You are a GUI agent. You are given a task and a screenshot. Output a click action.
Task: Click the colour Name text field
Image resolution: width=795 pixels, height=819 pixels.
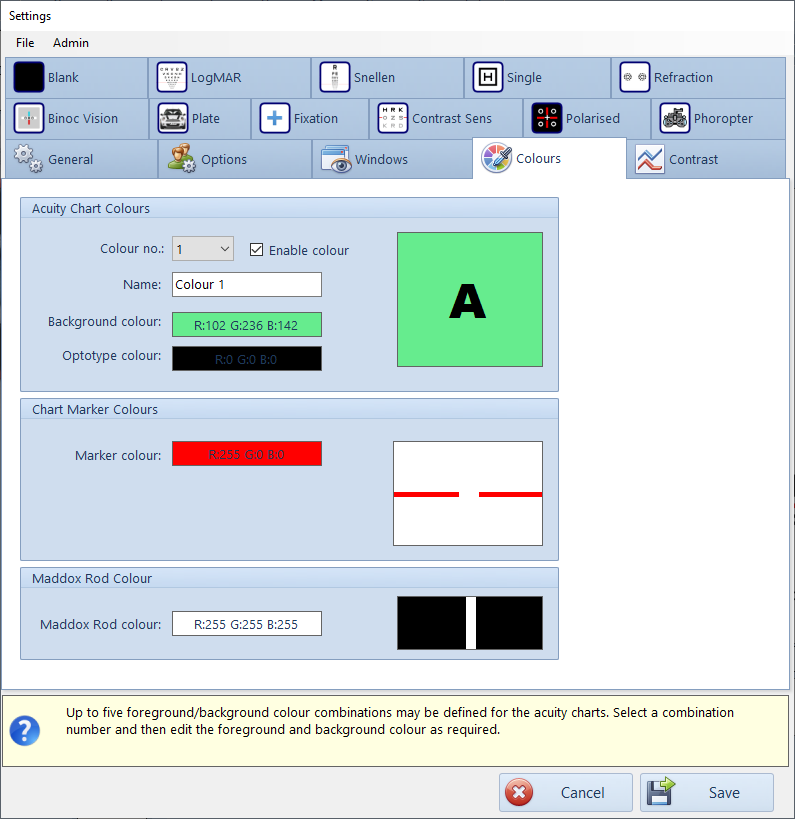[x=247, y=284]
